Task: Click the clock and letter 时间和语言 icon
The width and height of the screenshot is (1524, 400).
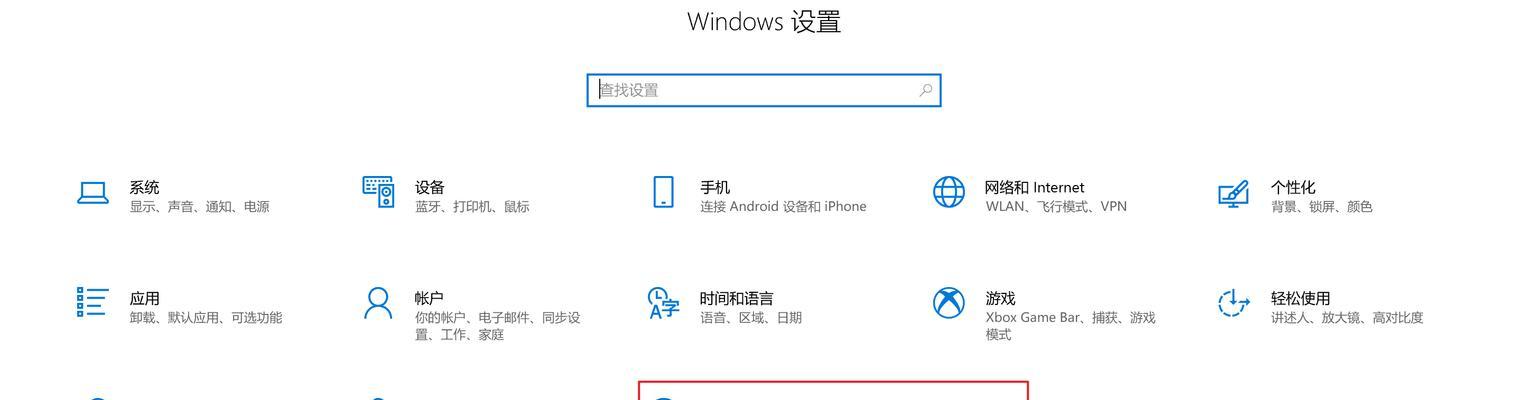Action: click(x=664, y=303)
